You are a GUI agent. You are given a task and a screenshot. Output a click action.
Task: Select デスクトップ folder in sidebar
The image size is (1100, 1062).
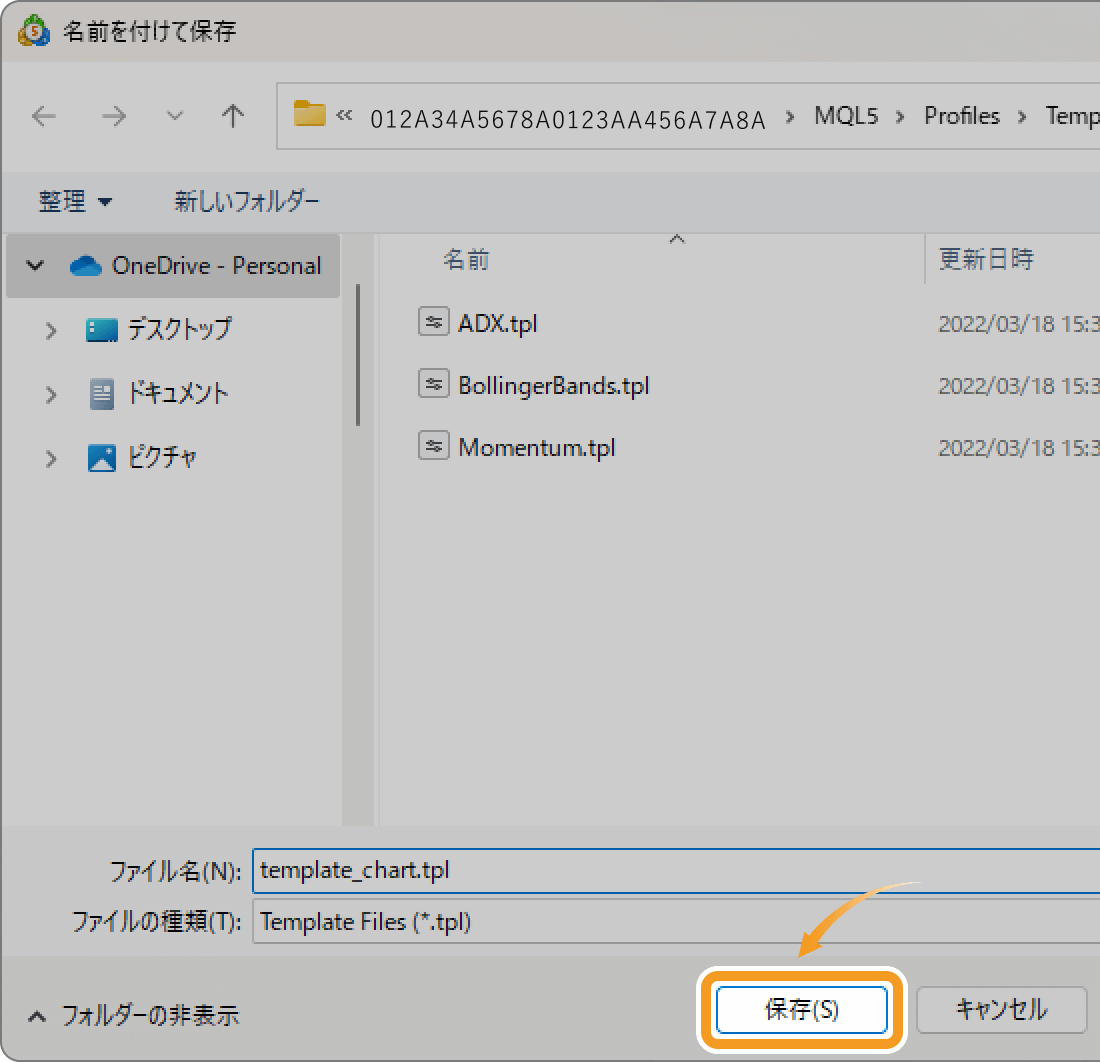tap(180, 329)
